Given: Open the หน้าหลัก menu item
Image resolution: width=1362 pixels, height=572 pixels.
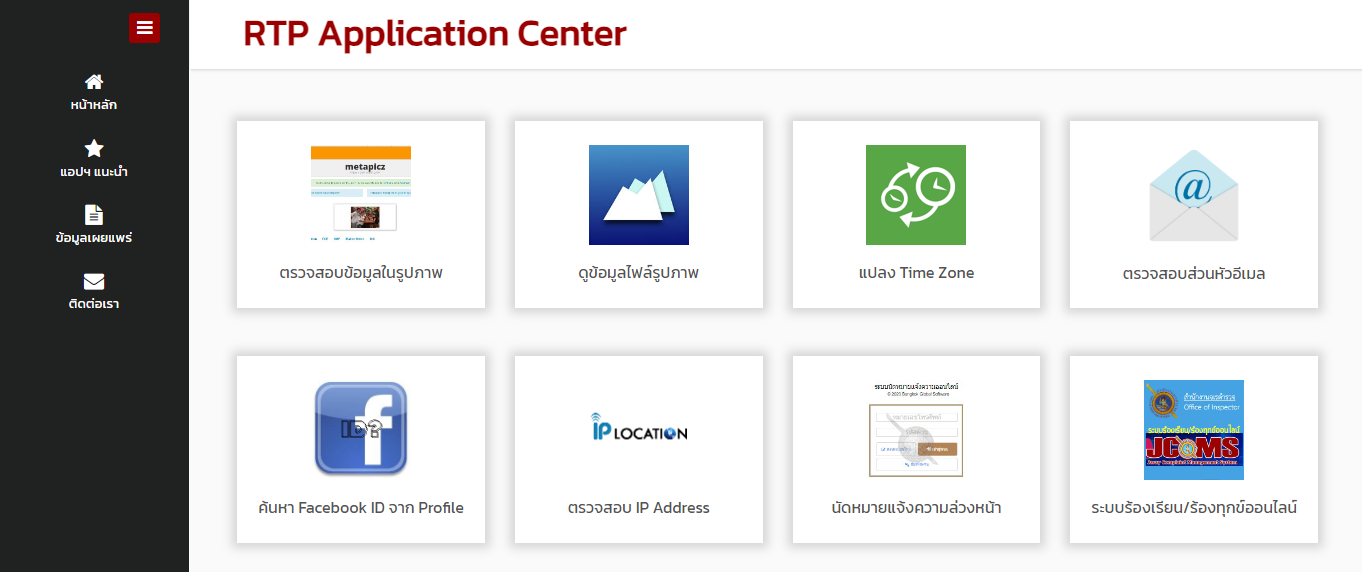Looking at the screenshot, I should 94,105.
